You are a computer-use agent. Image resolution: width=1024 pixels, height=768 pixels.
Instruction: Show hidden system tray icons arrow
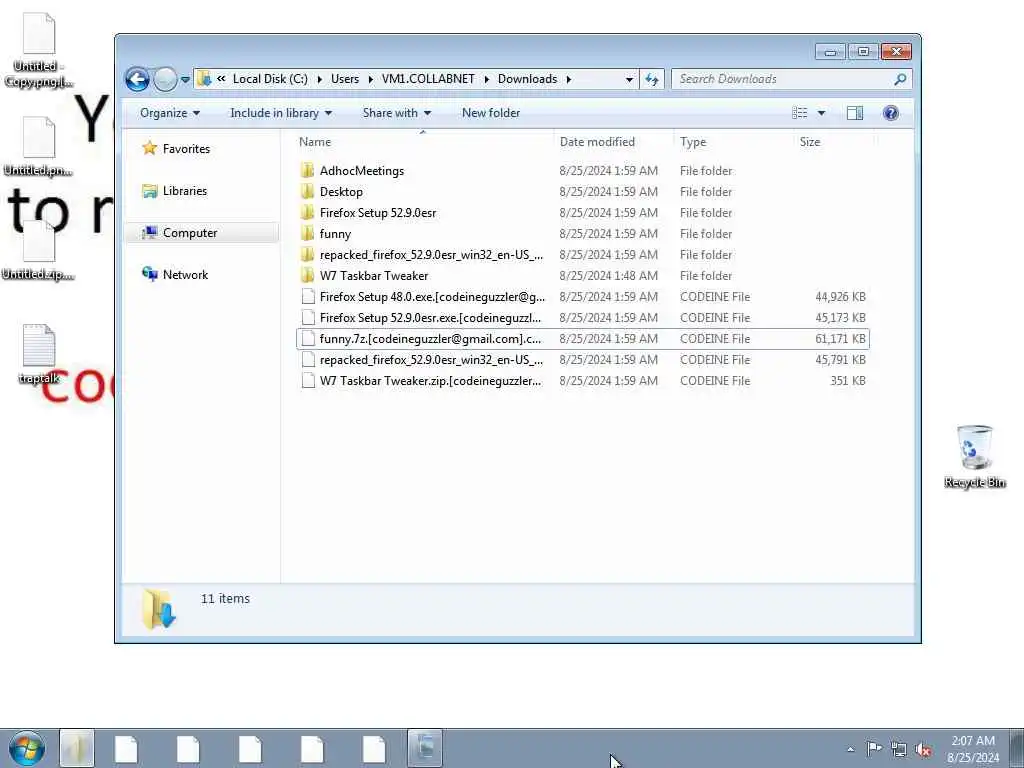click(850, 749)
